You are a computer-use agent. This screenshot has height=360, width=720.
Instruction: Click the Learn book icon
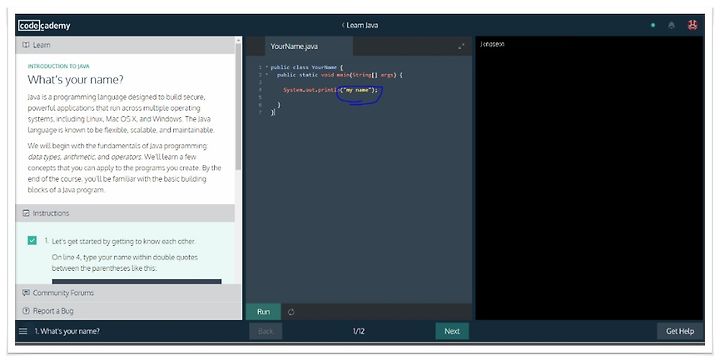26,45
